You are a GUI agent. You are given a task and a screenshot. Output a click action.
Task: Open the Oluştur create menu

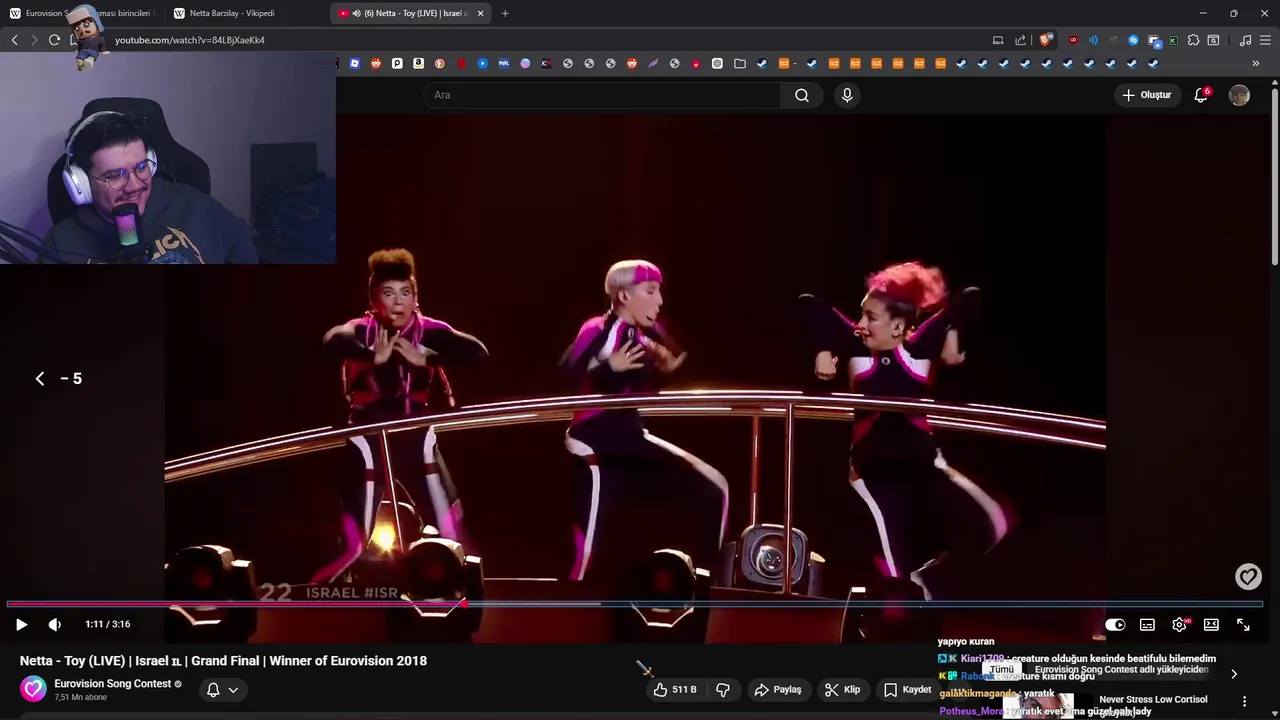[x=1146, y=95]
